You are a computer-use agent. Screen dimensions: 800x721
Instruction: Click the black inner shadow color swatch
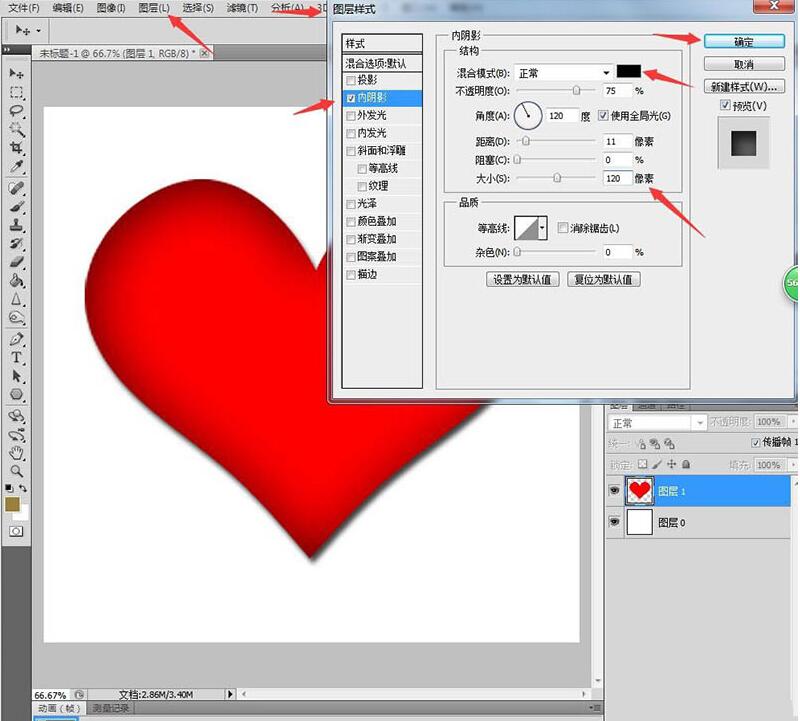pos(630,70)
